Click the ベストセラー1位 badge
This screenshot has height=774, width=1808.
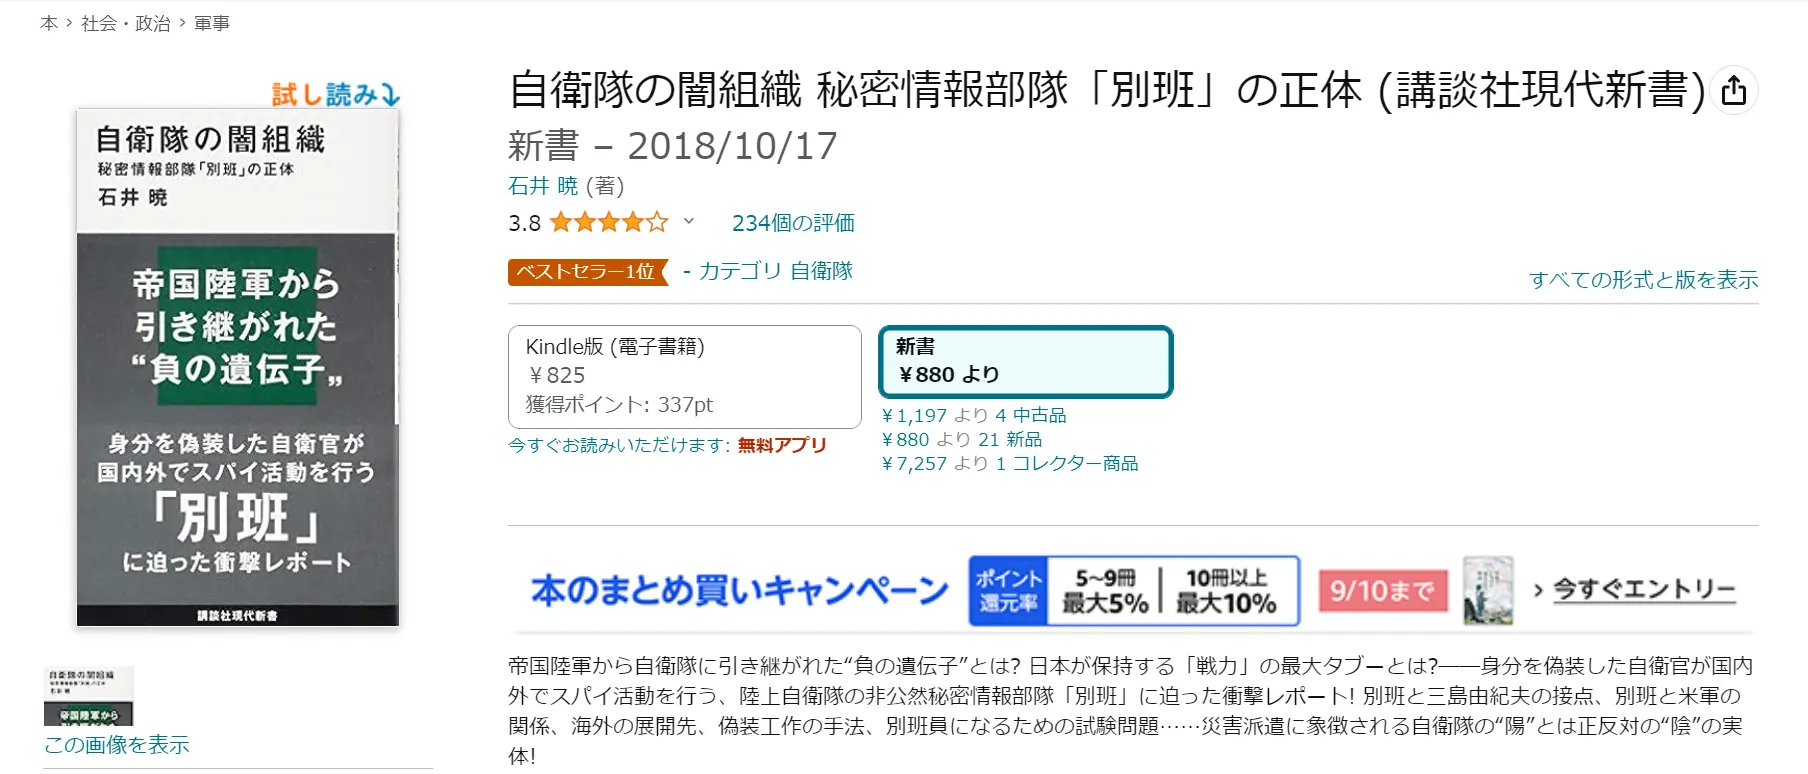(586, 272)
